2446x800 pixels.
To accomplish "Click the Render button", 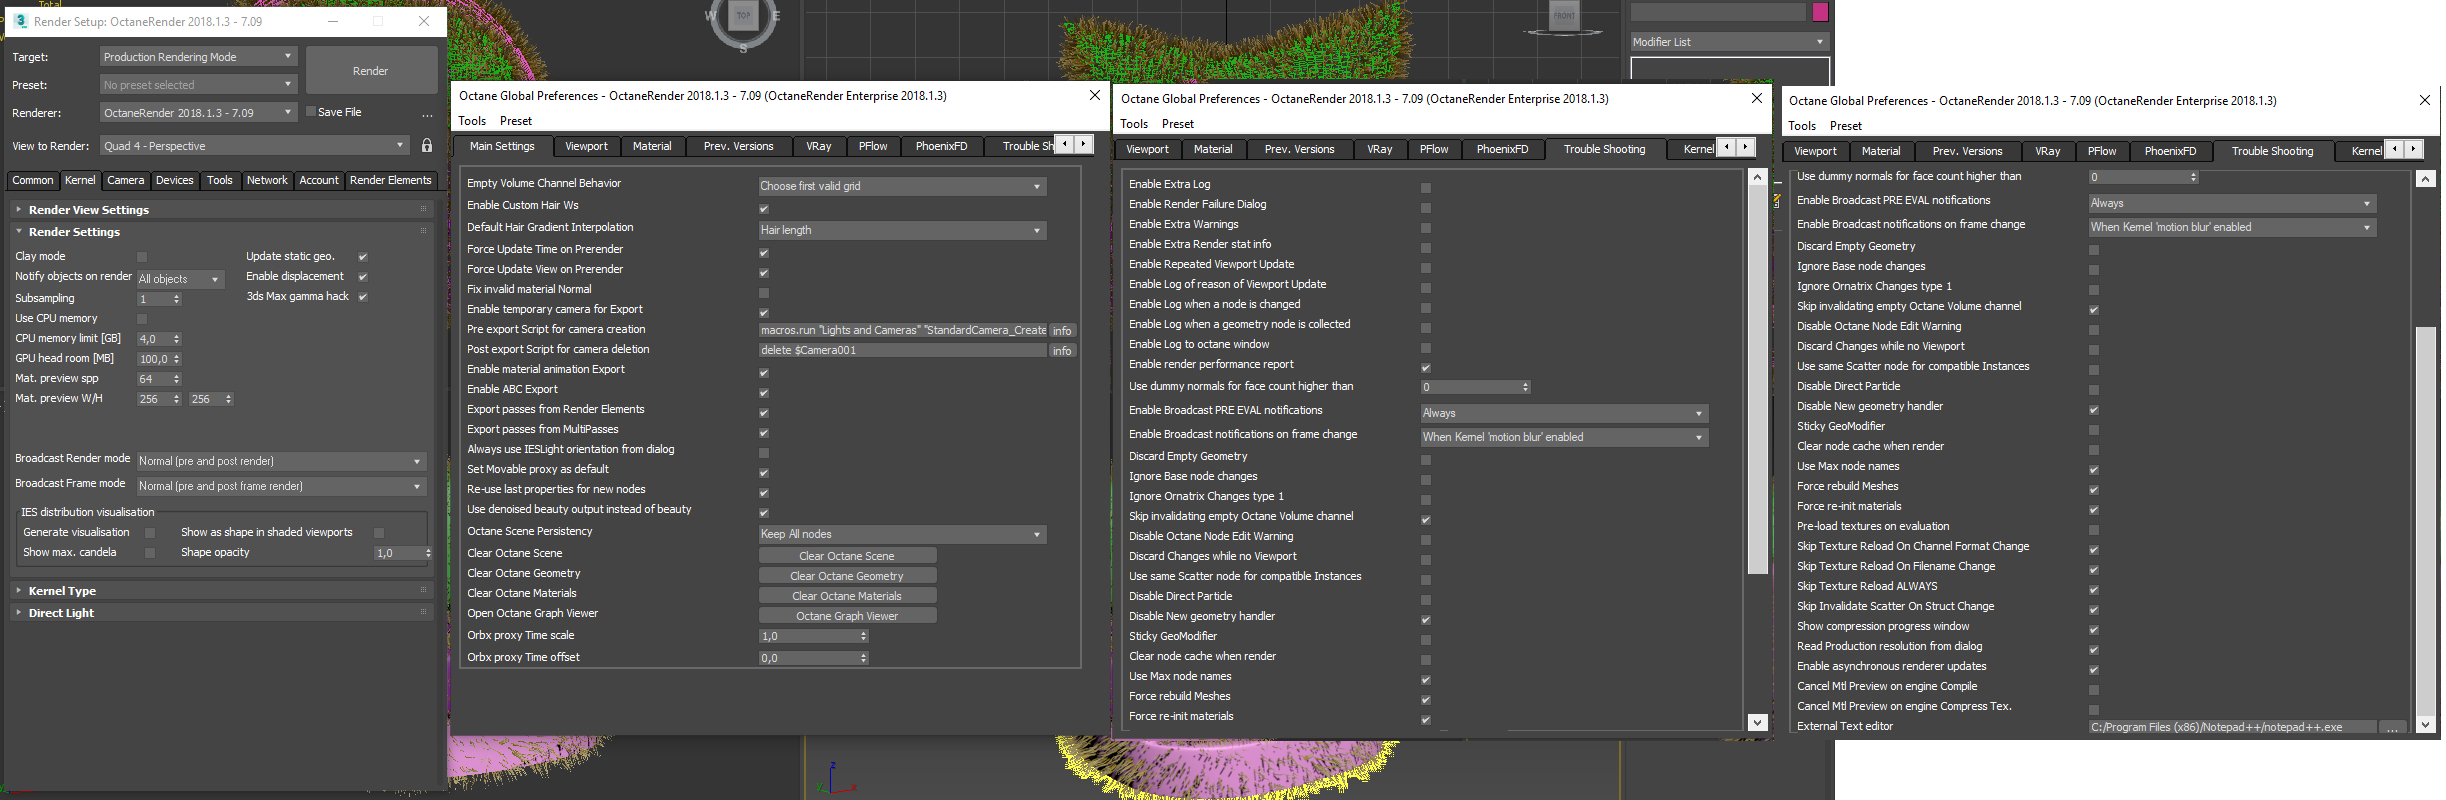I will coord(371,71).
